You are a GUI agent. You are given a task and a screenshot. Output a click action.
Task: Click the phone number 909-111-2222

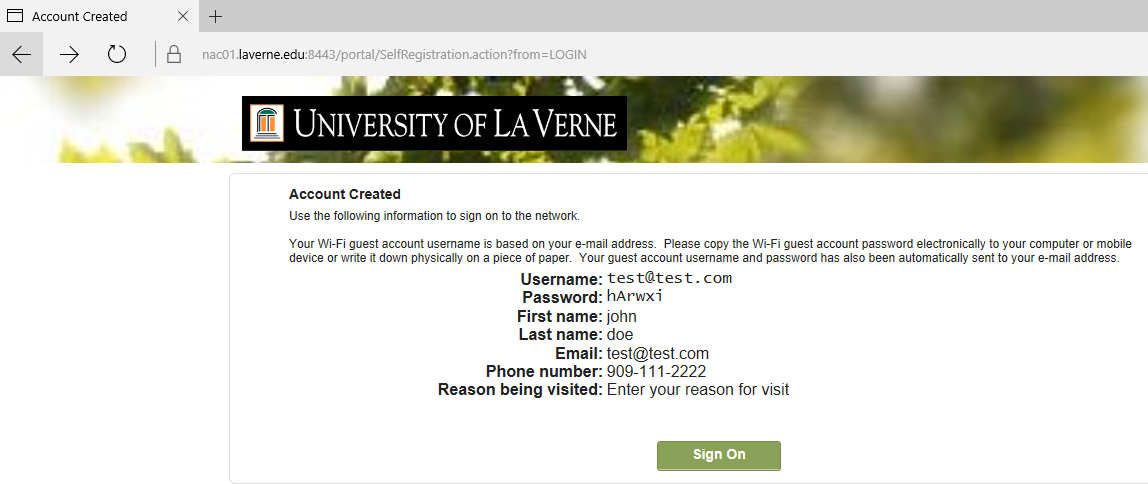click(x=656, y=372)
